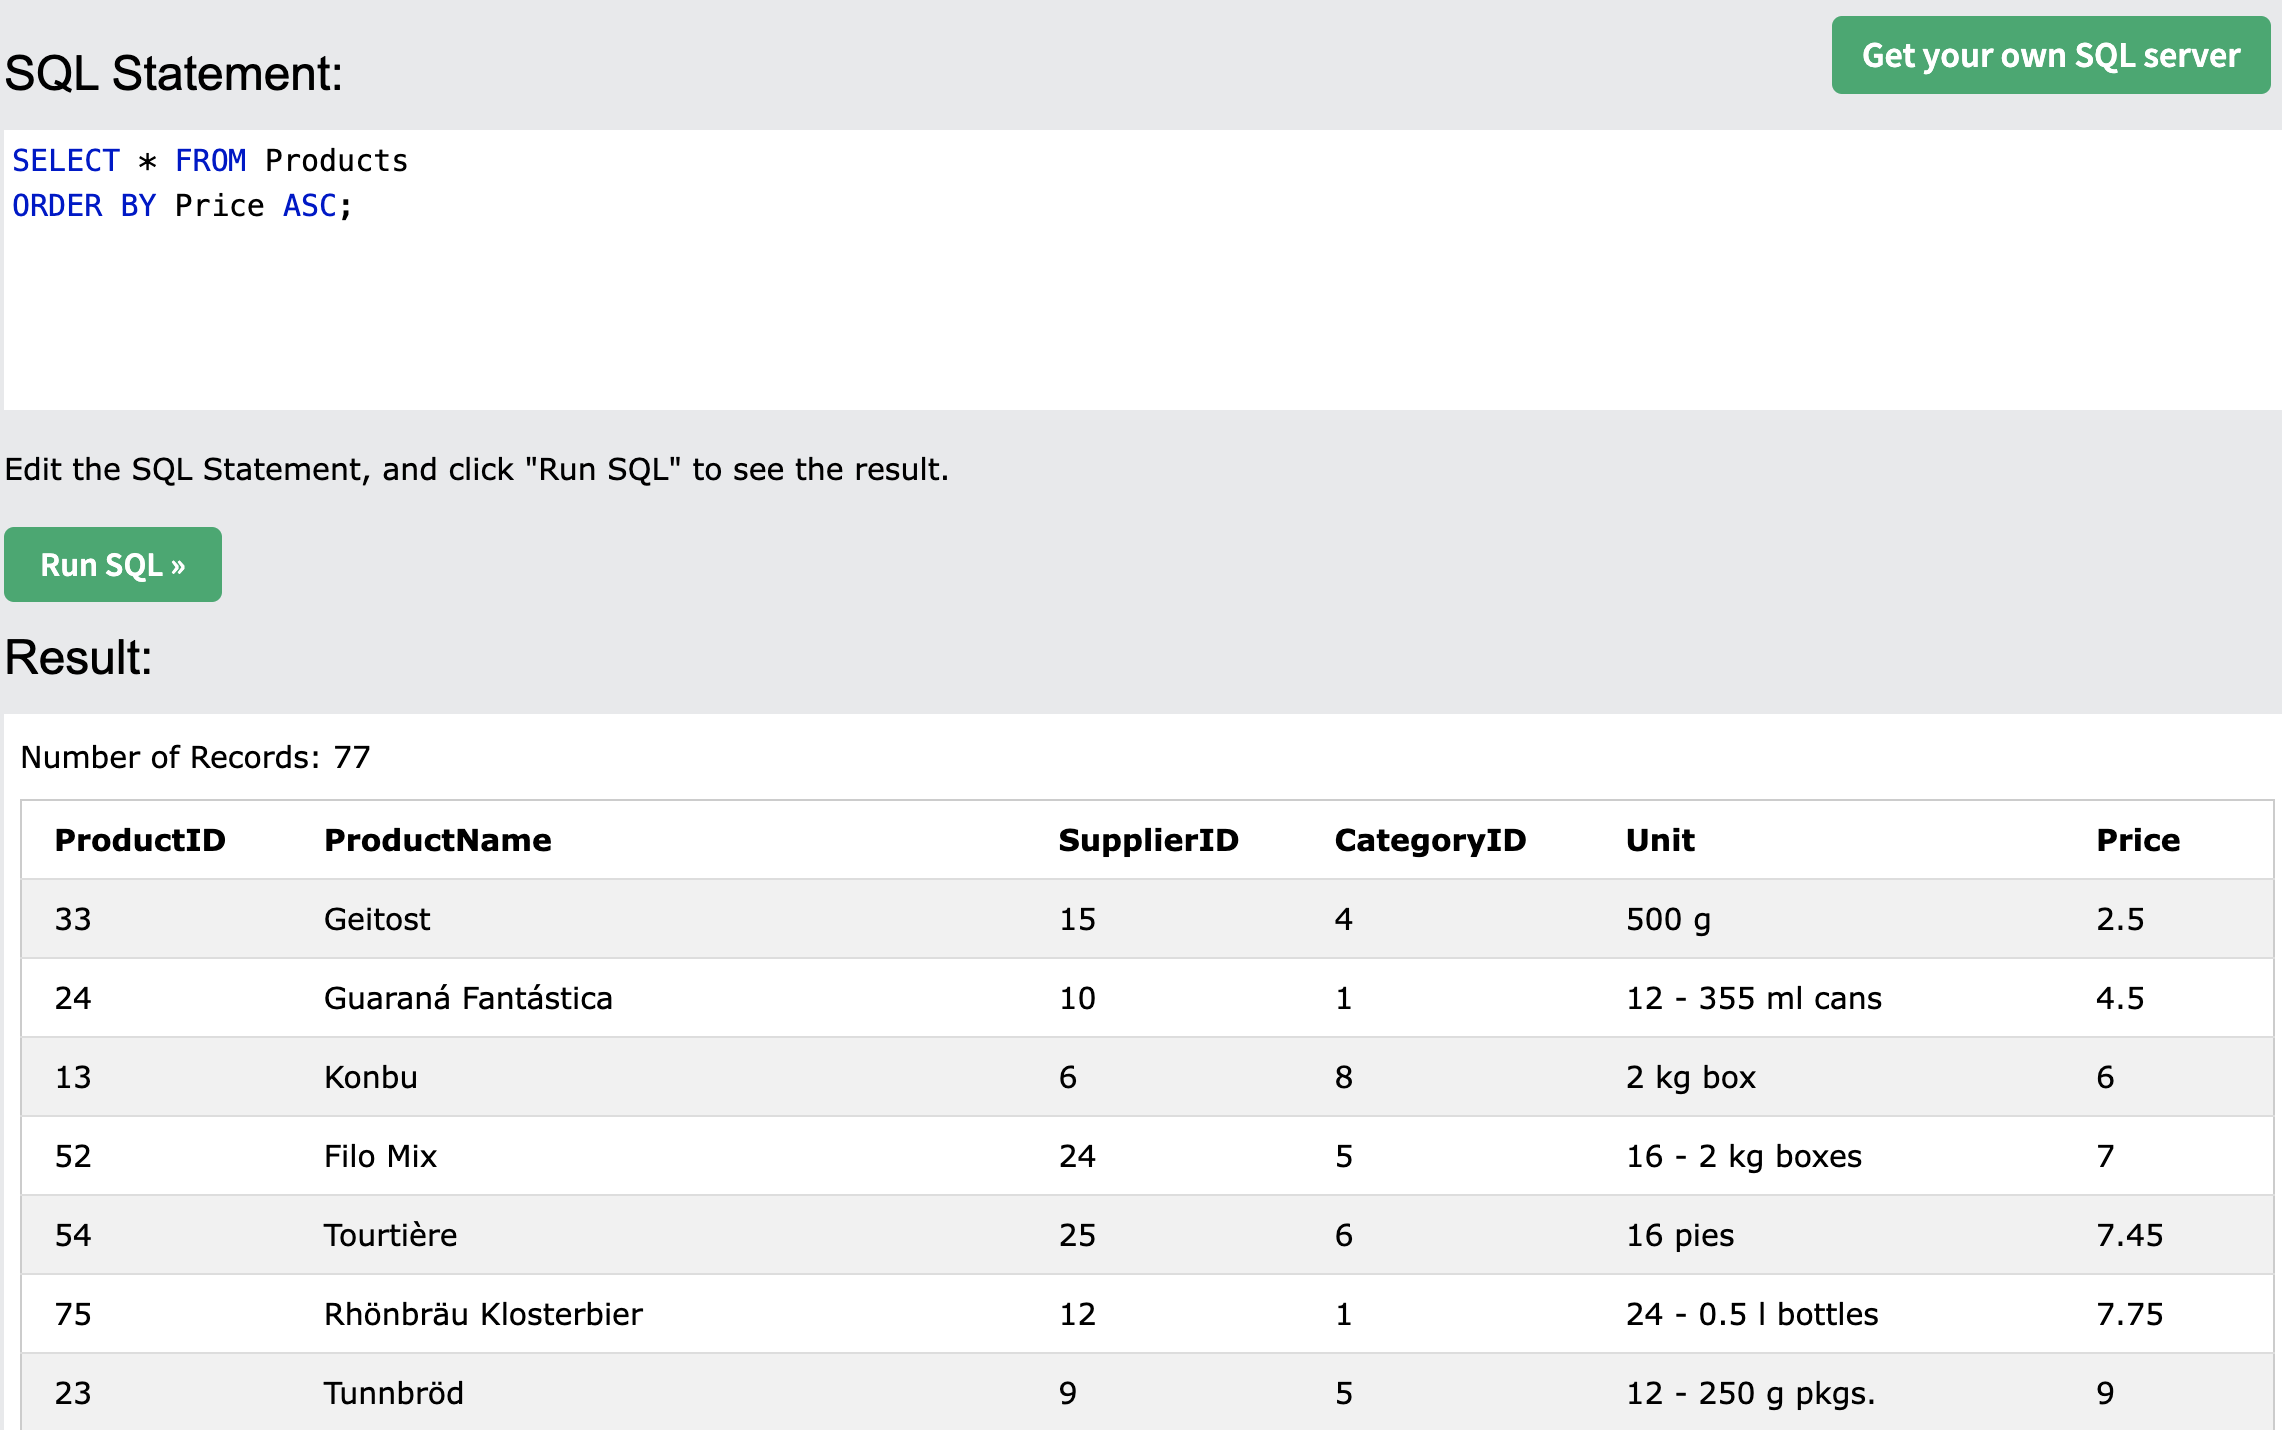Click the Rhönbräu Klosterbier row
This screenshot has width=2282, height=1430.
483,1314
